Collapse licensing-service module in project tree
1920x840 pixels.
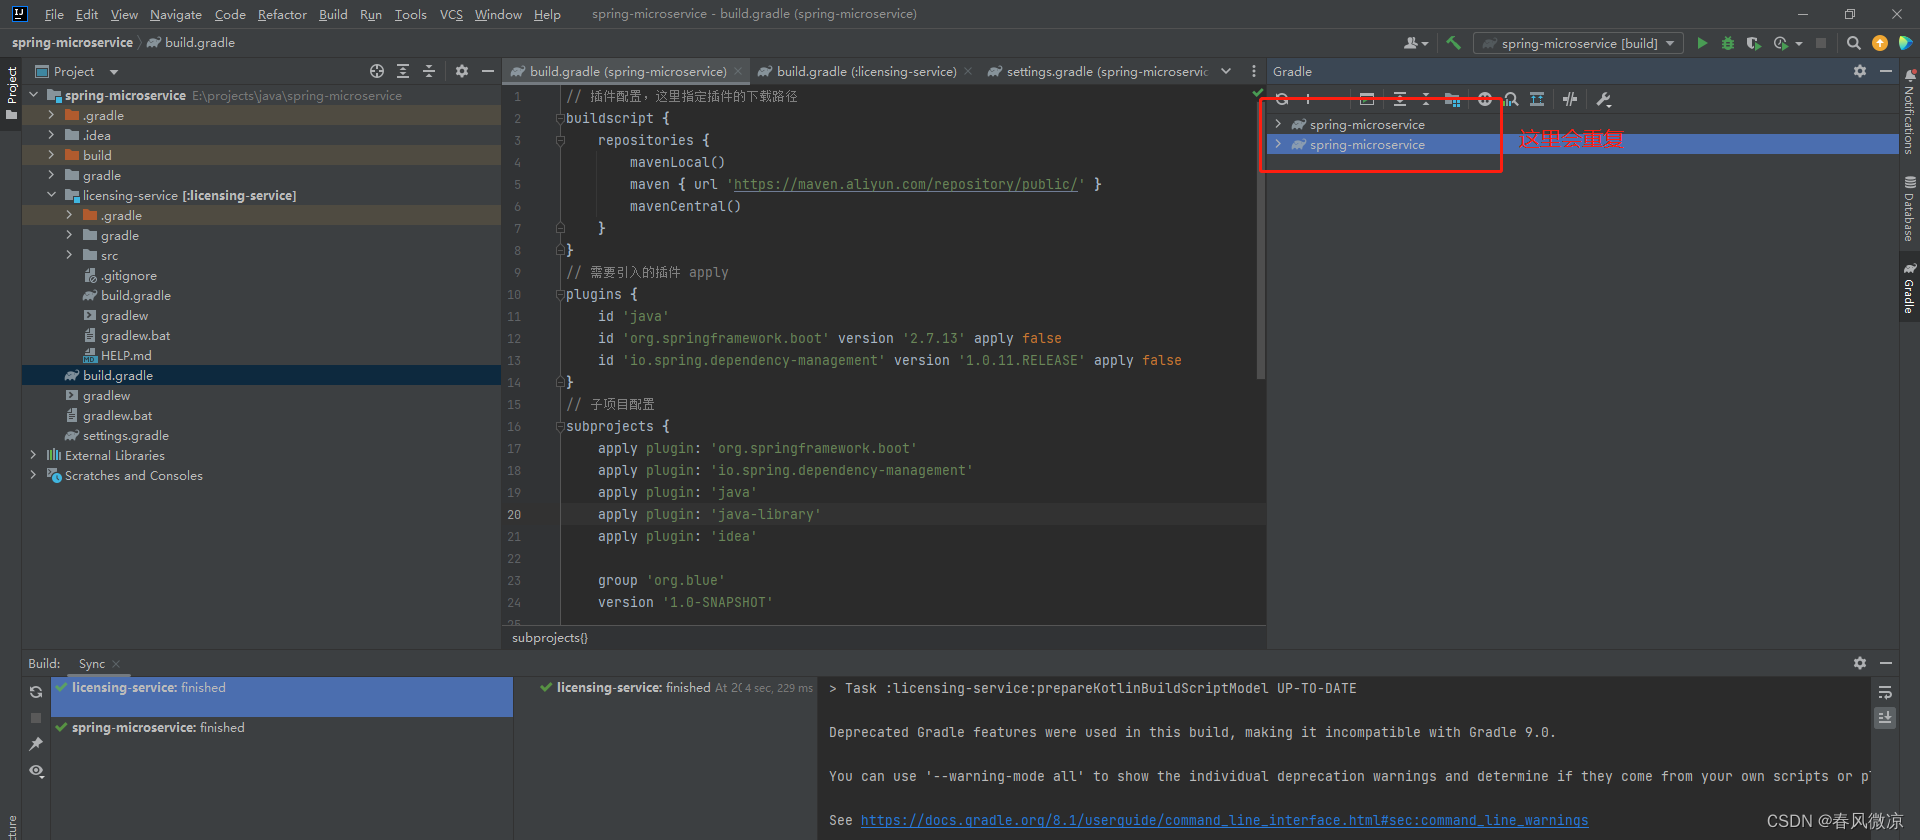coord(51,195)
